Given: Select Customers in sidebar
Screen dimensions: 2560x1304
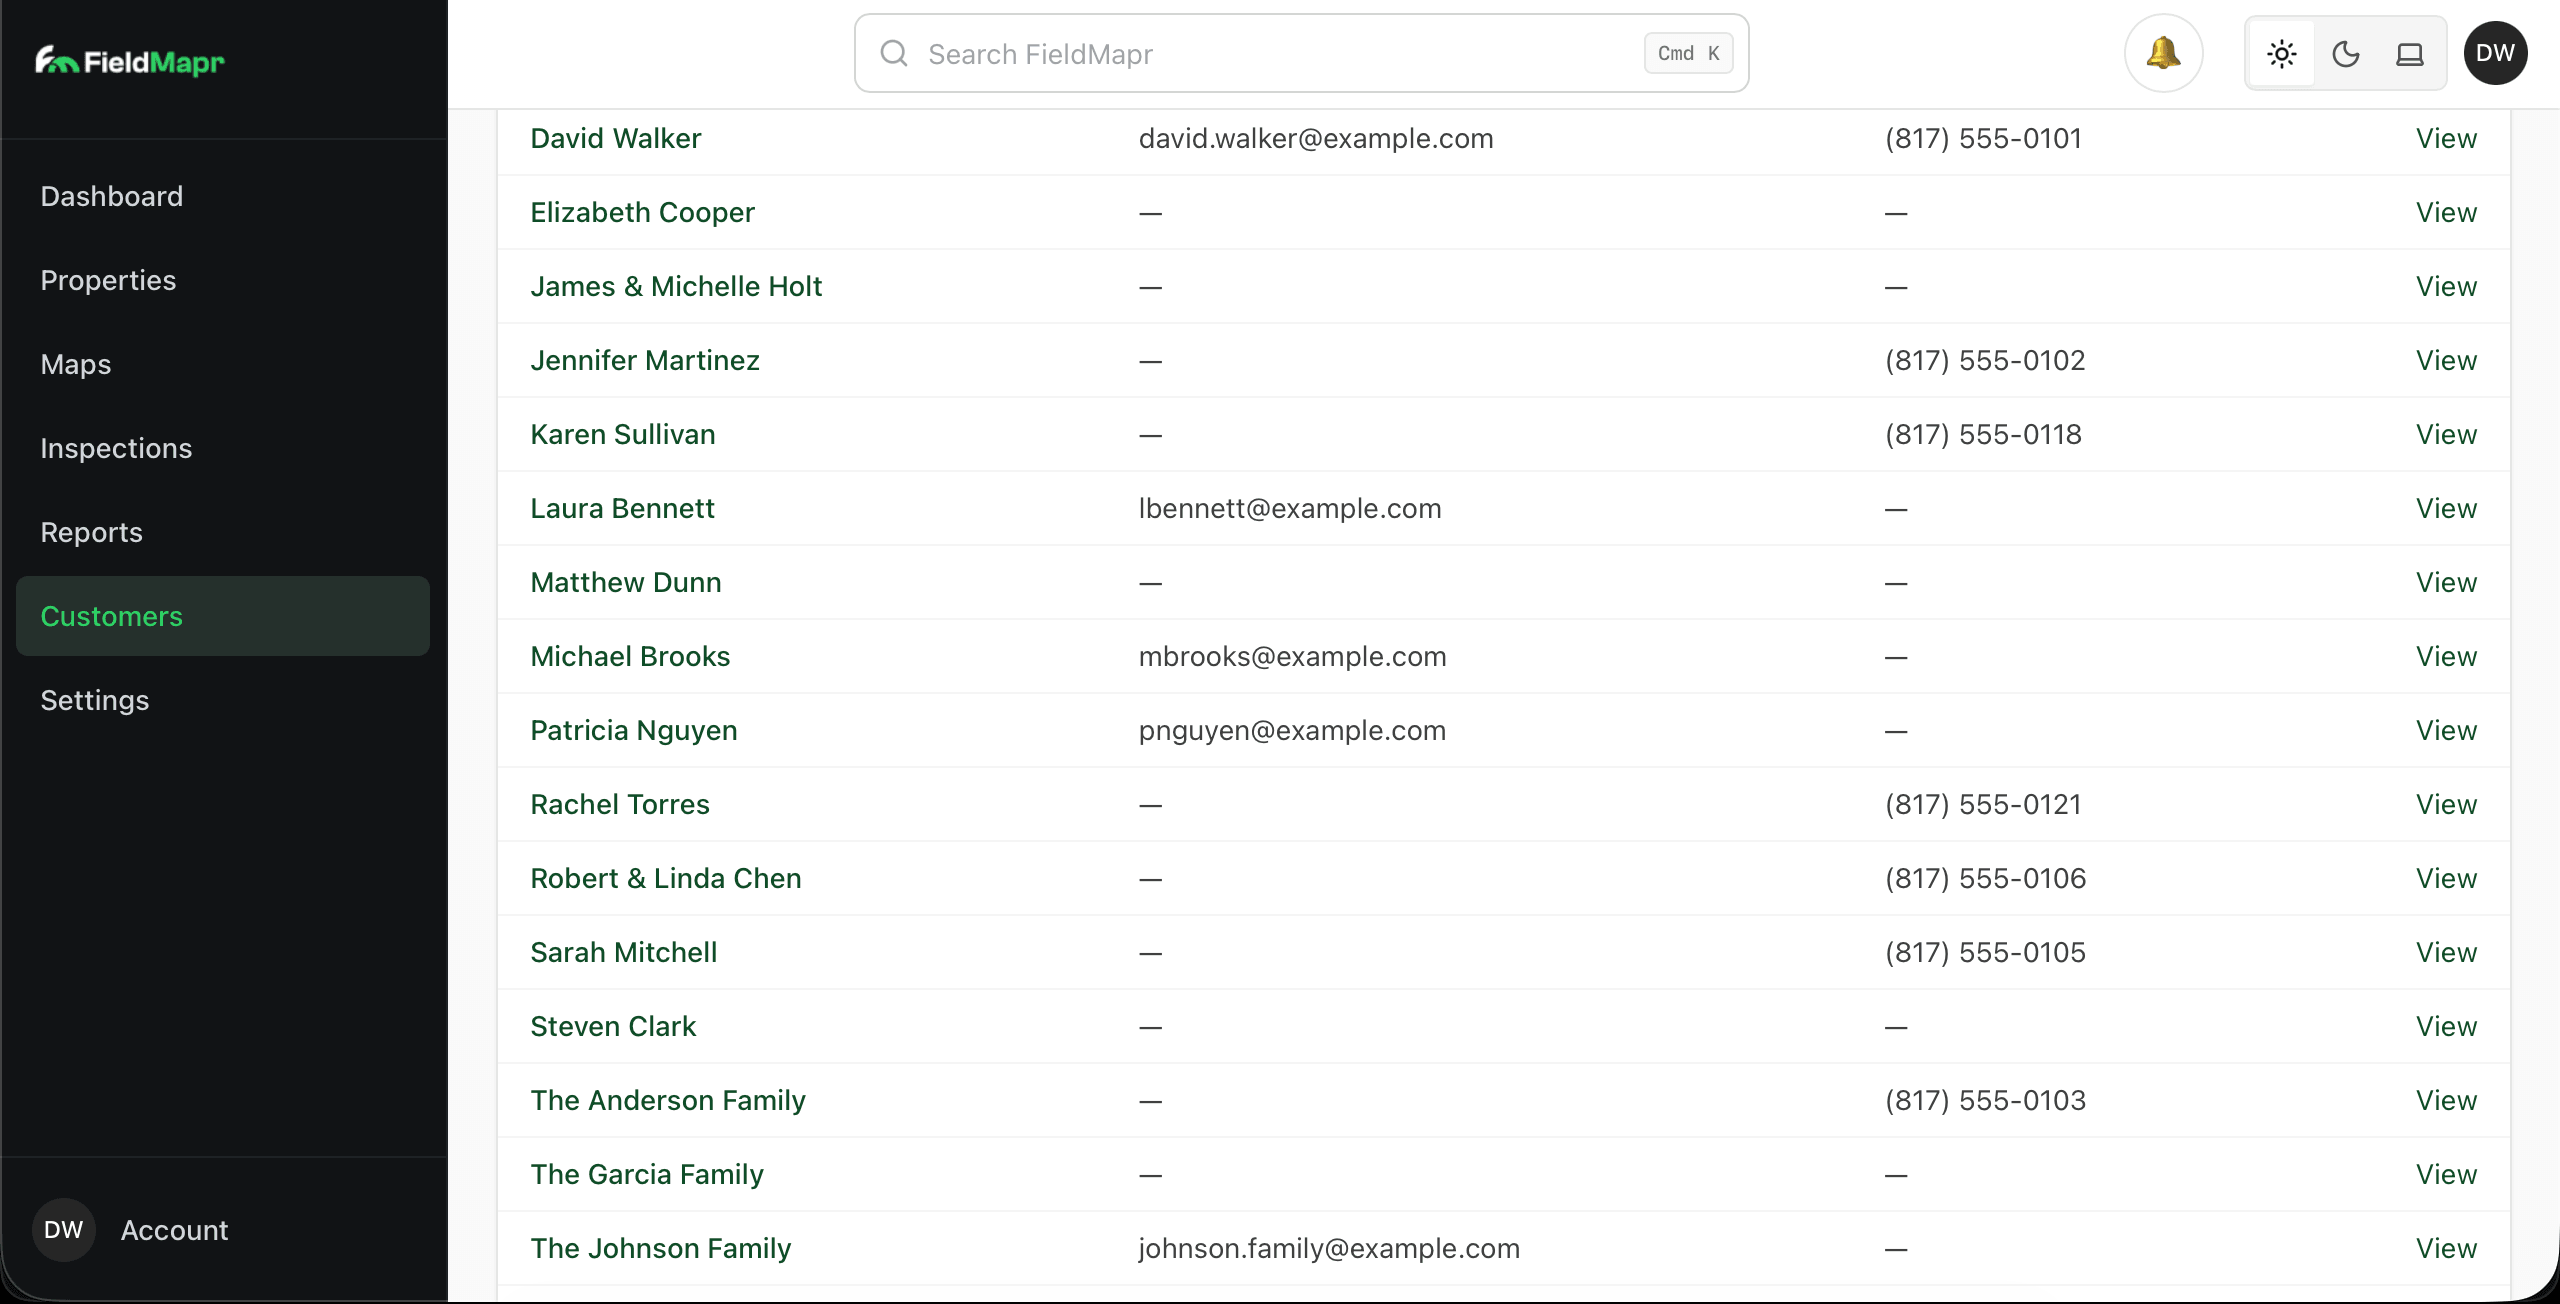Looking at the screenshot, I should click(223, 616).
